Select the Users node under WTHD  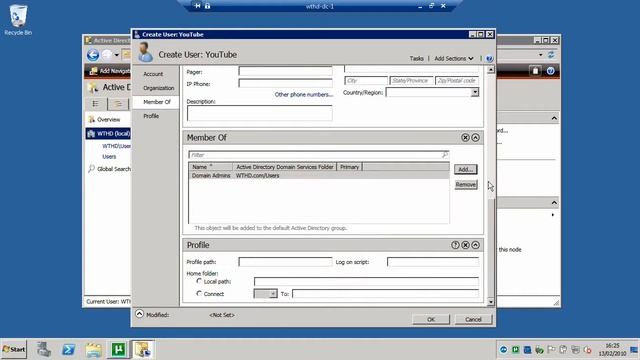109,156
